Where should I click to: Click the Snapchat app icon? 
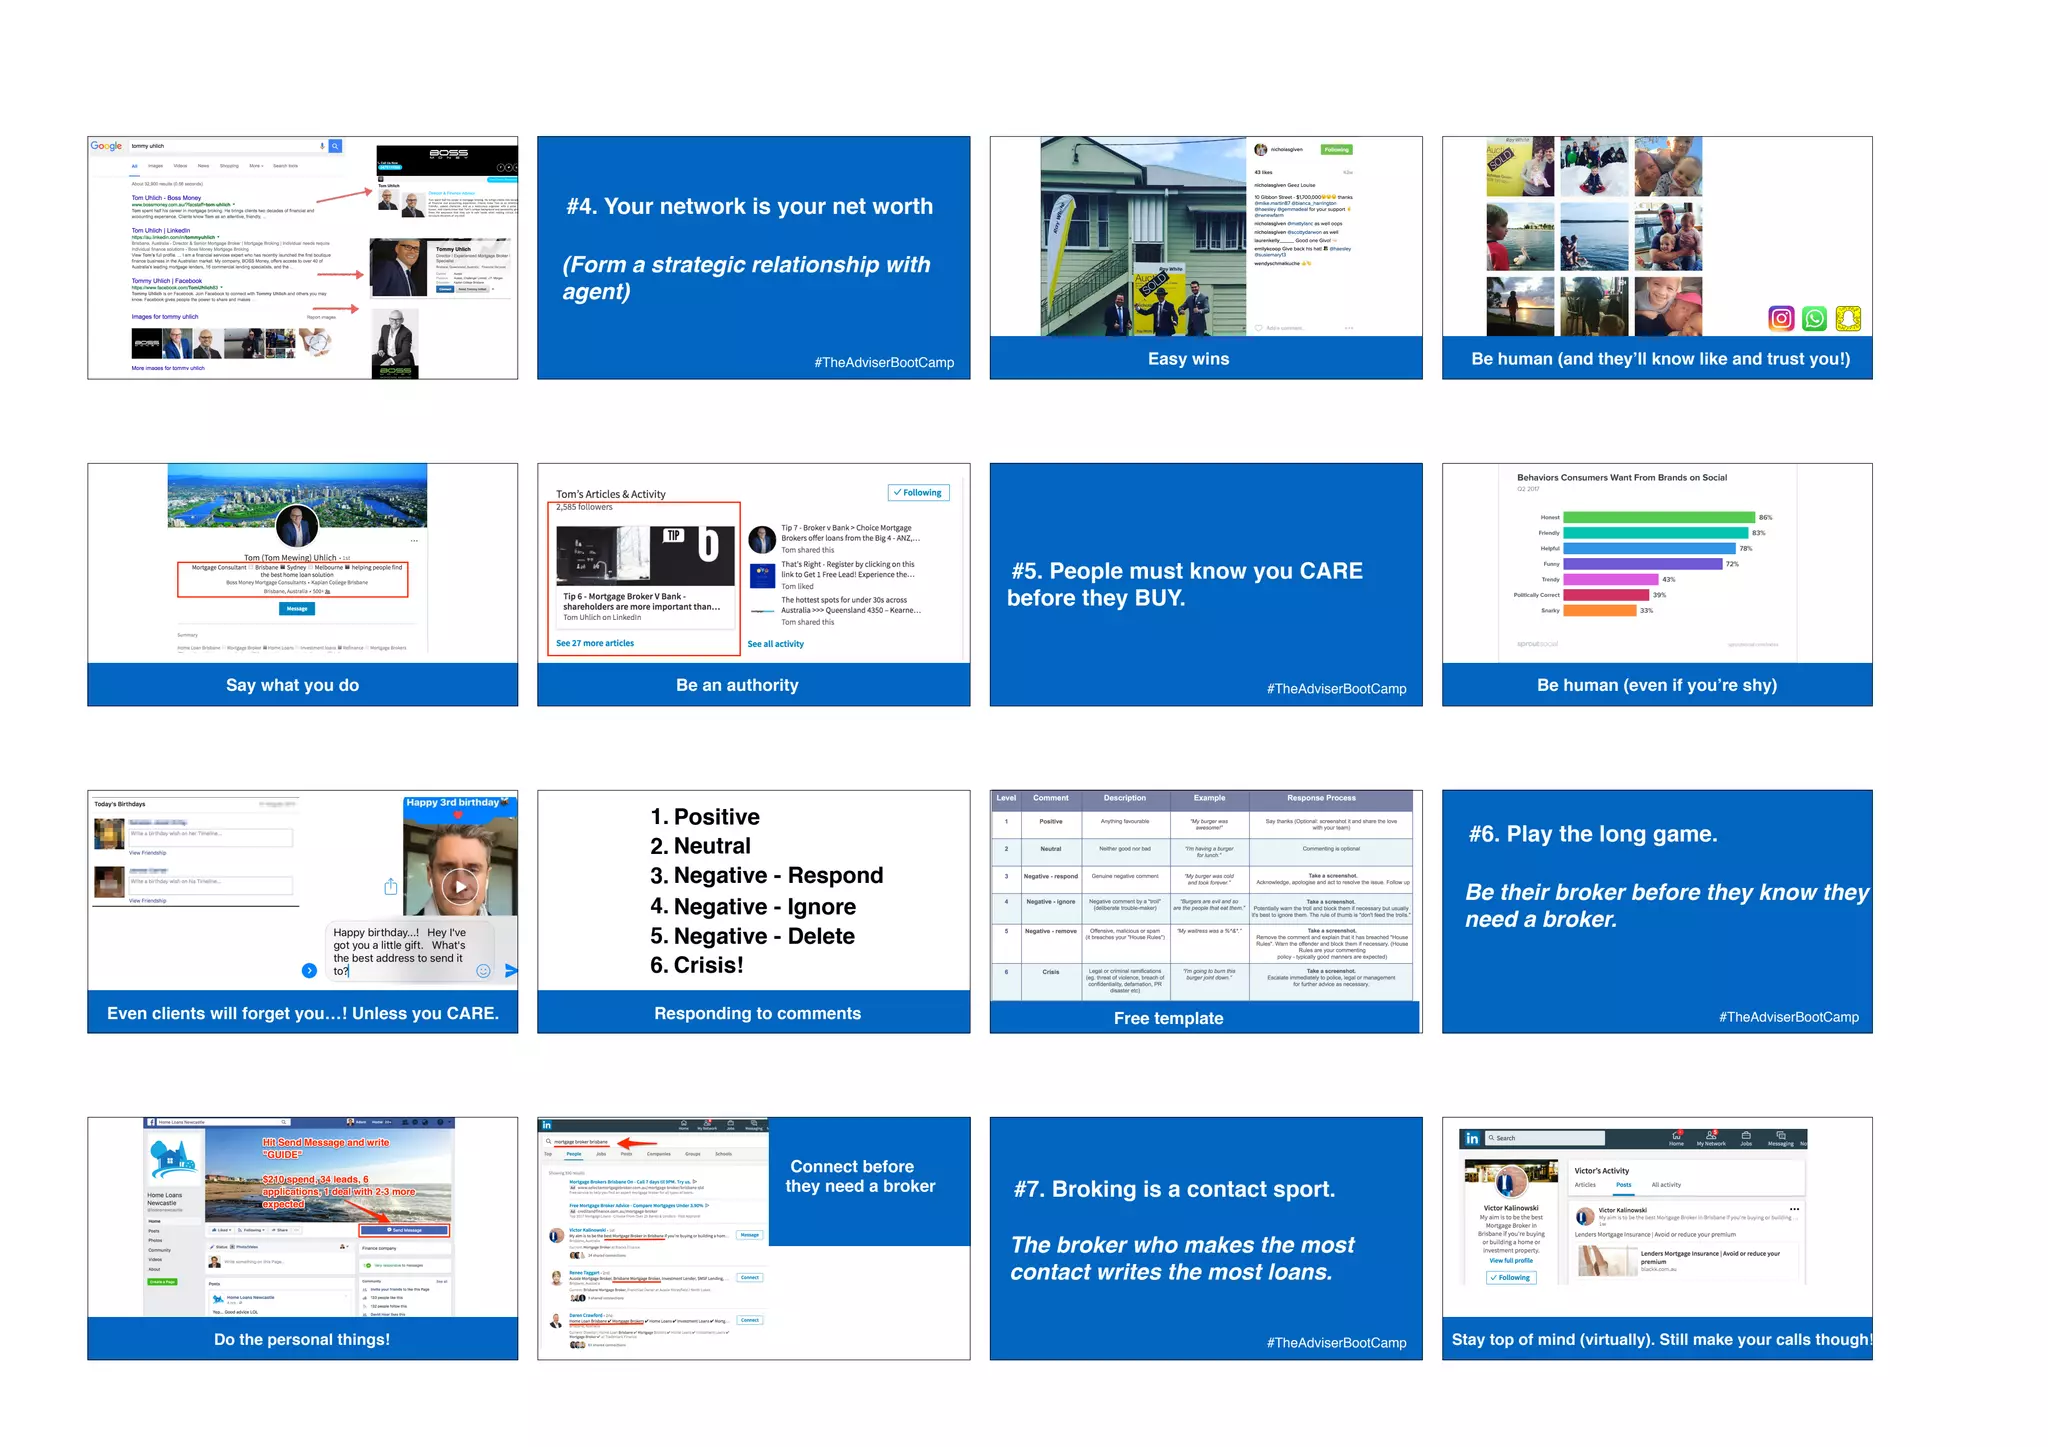point(1848,319)
